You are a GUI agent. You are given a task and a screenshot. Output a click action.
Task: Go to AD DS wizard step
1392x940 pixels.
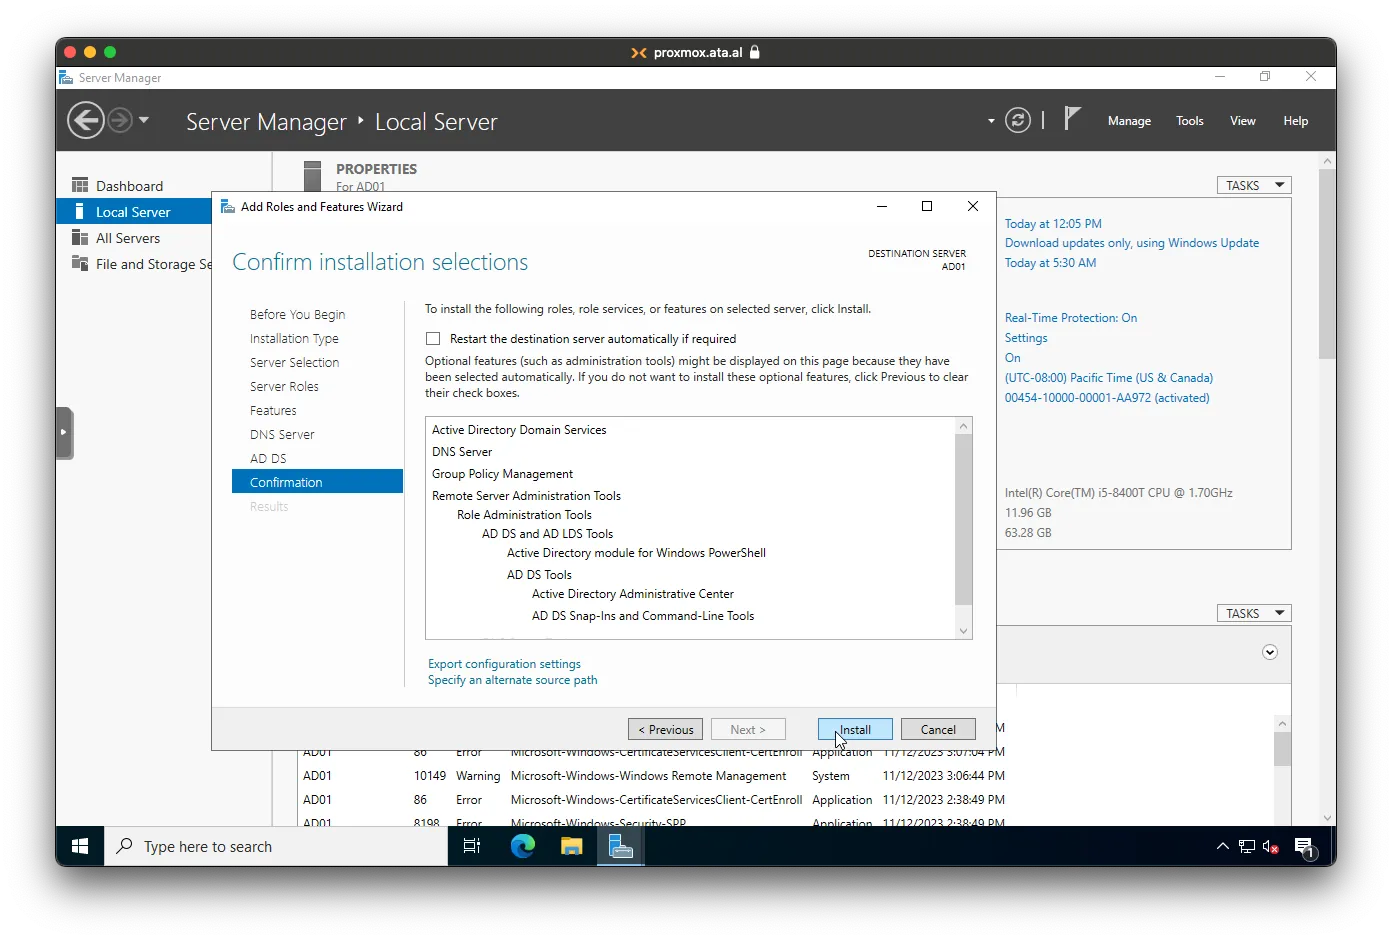pos(268,458)
